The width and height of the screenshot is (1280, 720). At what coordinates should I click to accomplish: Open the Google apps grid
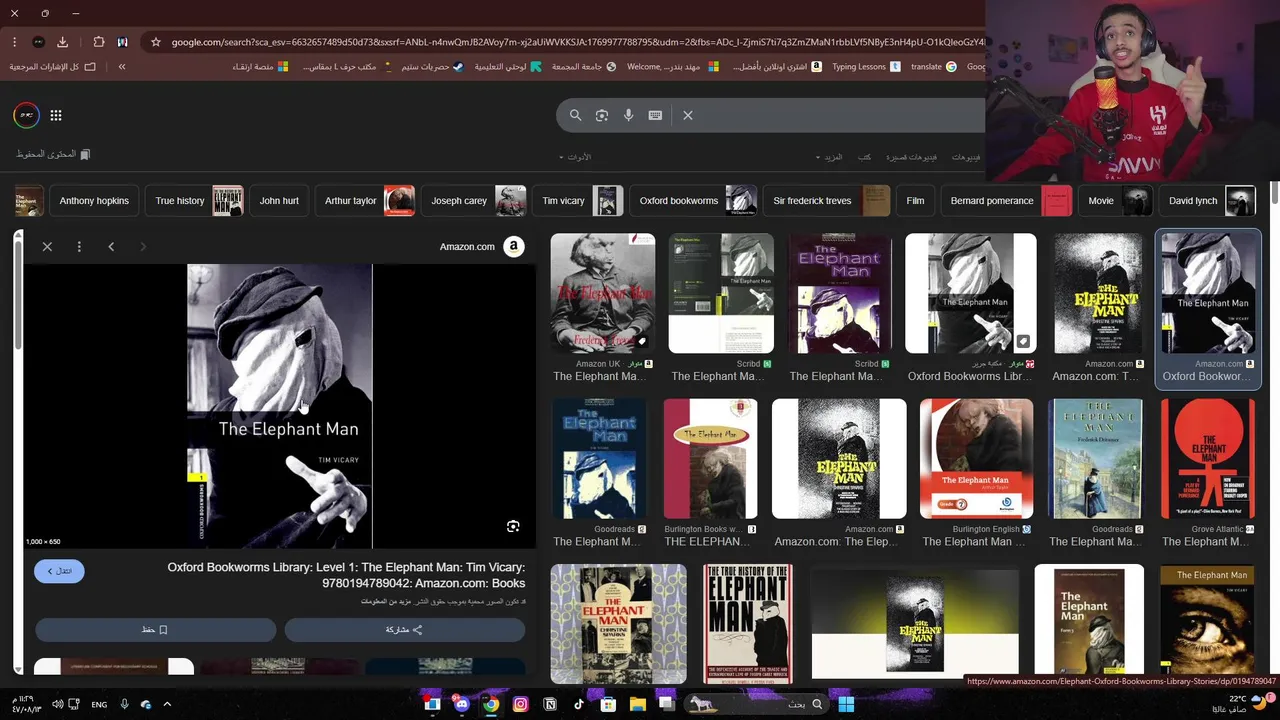pos(56,115)
